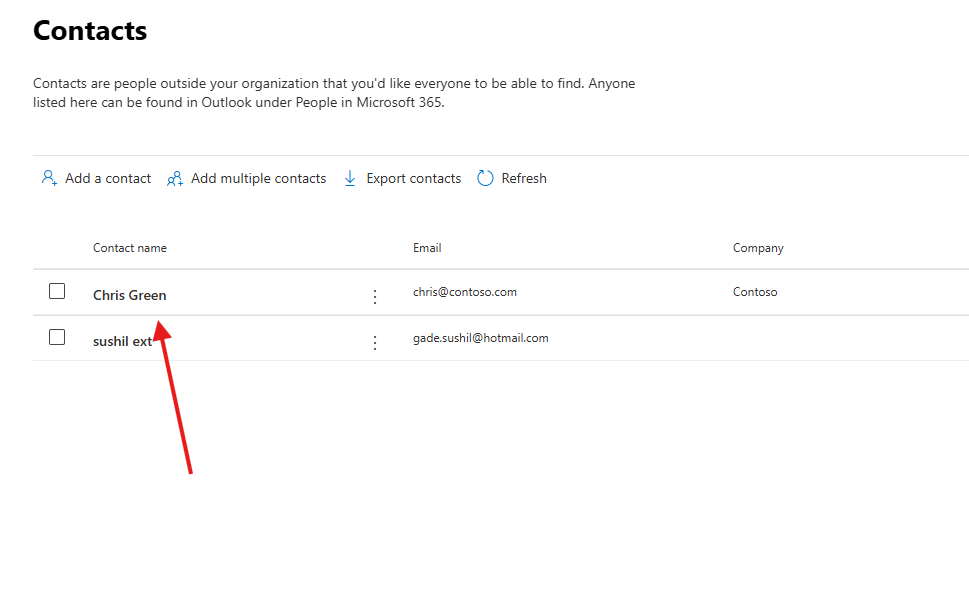Click the Add a contact person icon
Image resolution: width=969 pixels, height=616 pixels.
pos(48,178)
